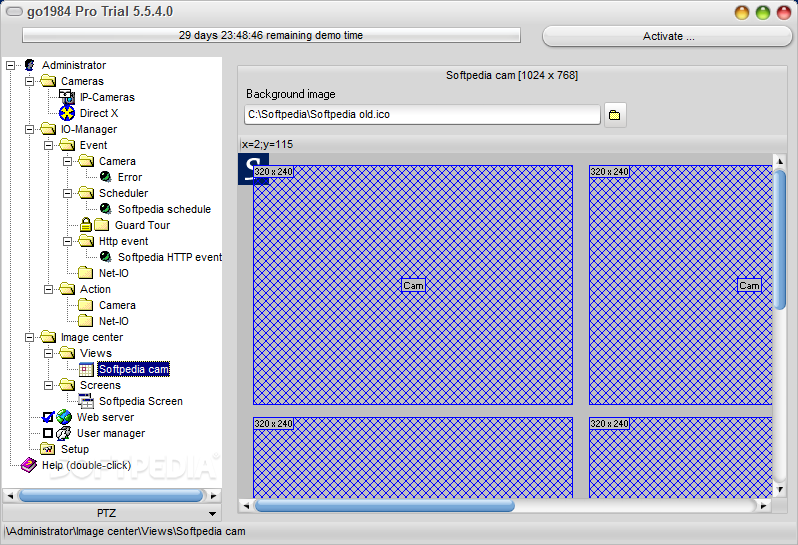Click the Net-IO folder icon under Action
798x545 pixels.
86,321
